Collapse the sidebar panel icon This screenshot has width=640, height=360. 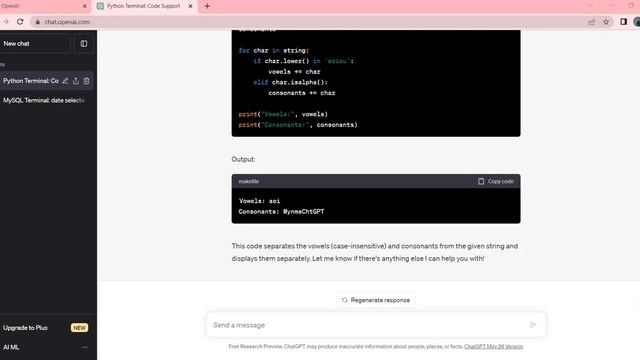click(x=84, y=44)
